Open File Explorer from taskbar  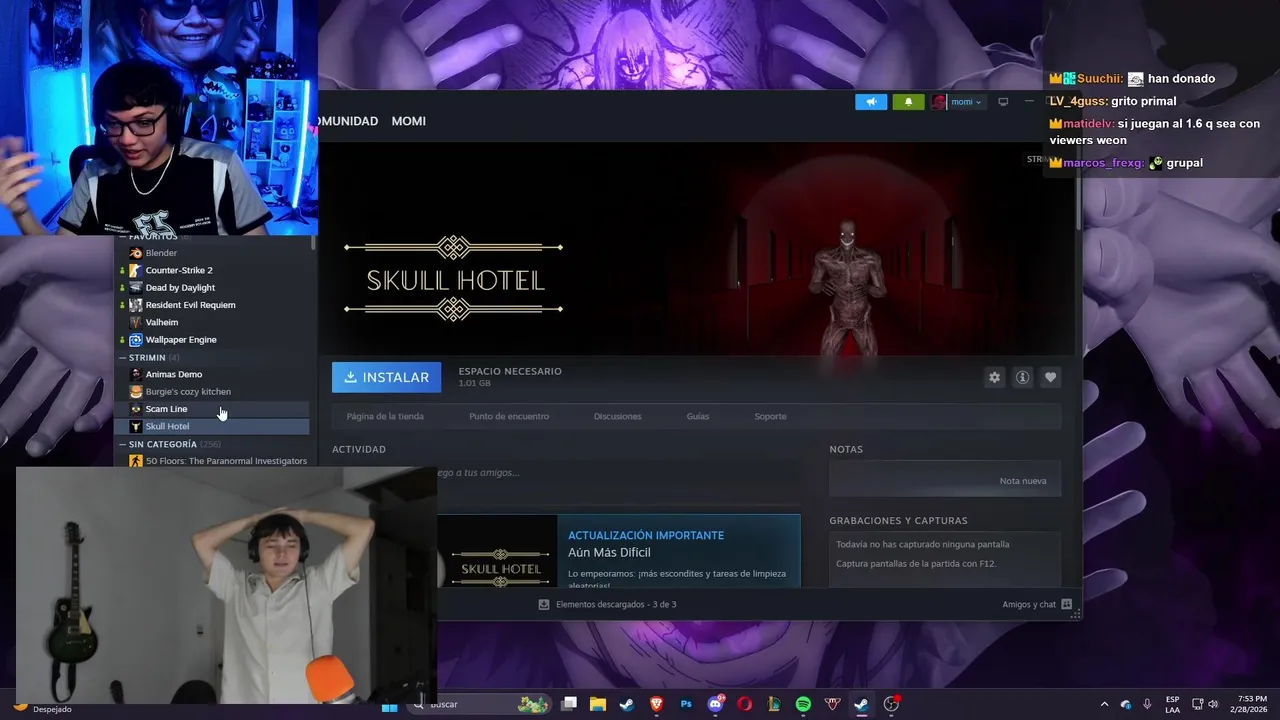[598, 705]
